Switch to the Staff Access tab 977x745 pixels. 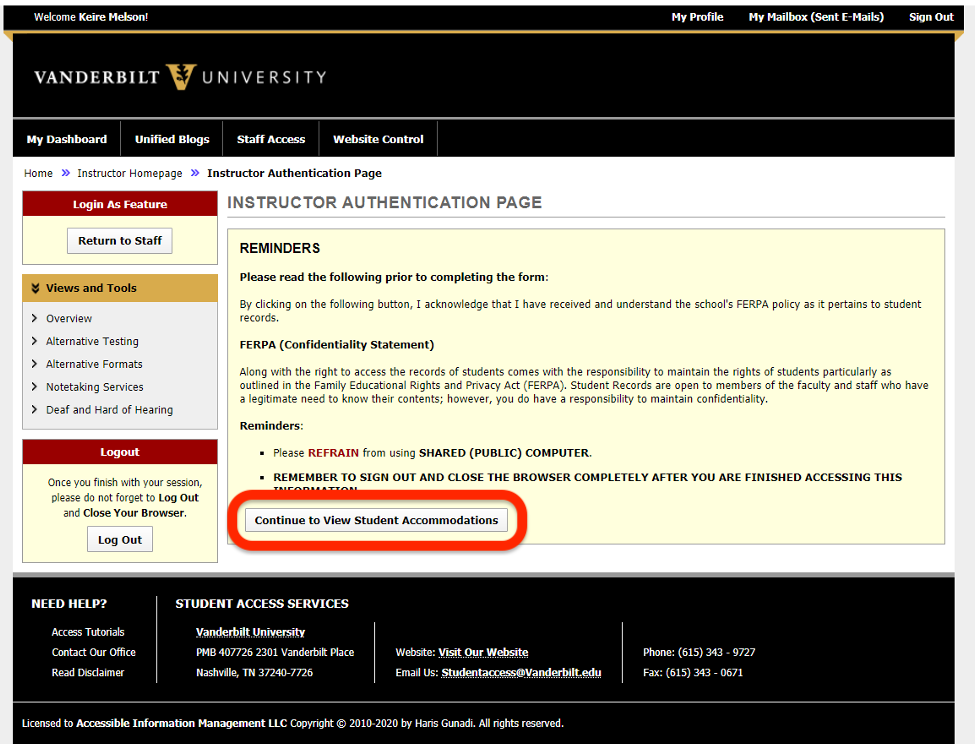click(x=270, y=138)
